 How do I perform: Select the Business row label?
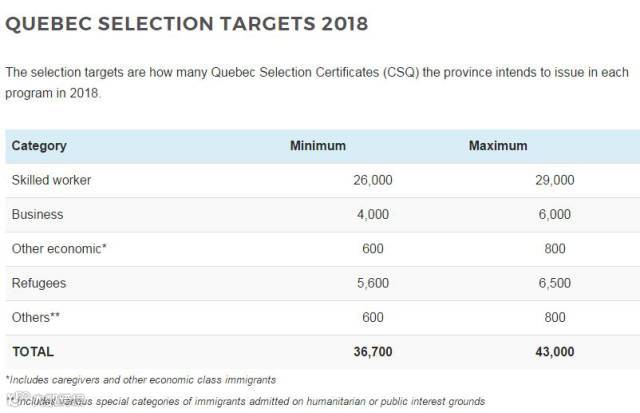[x=37, y=214]
